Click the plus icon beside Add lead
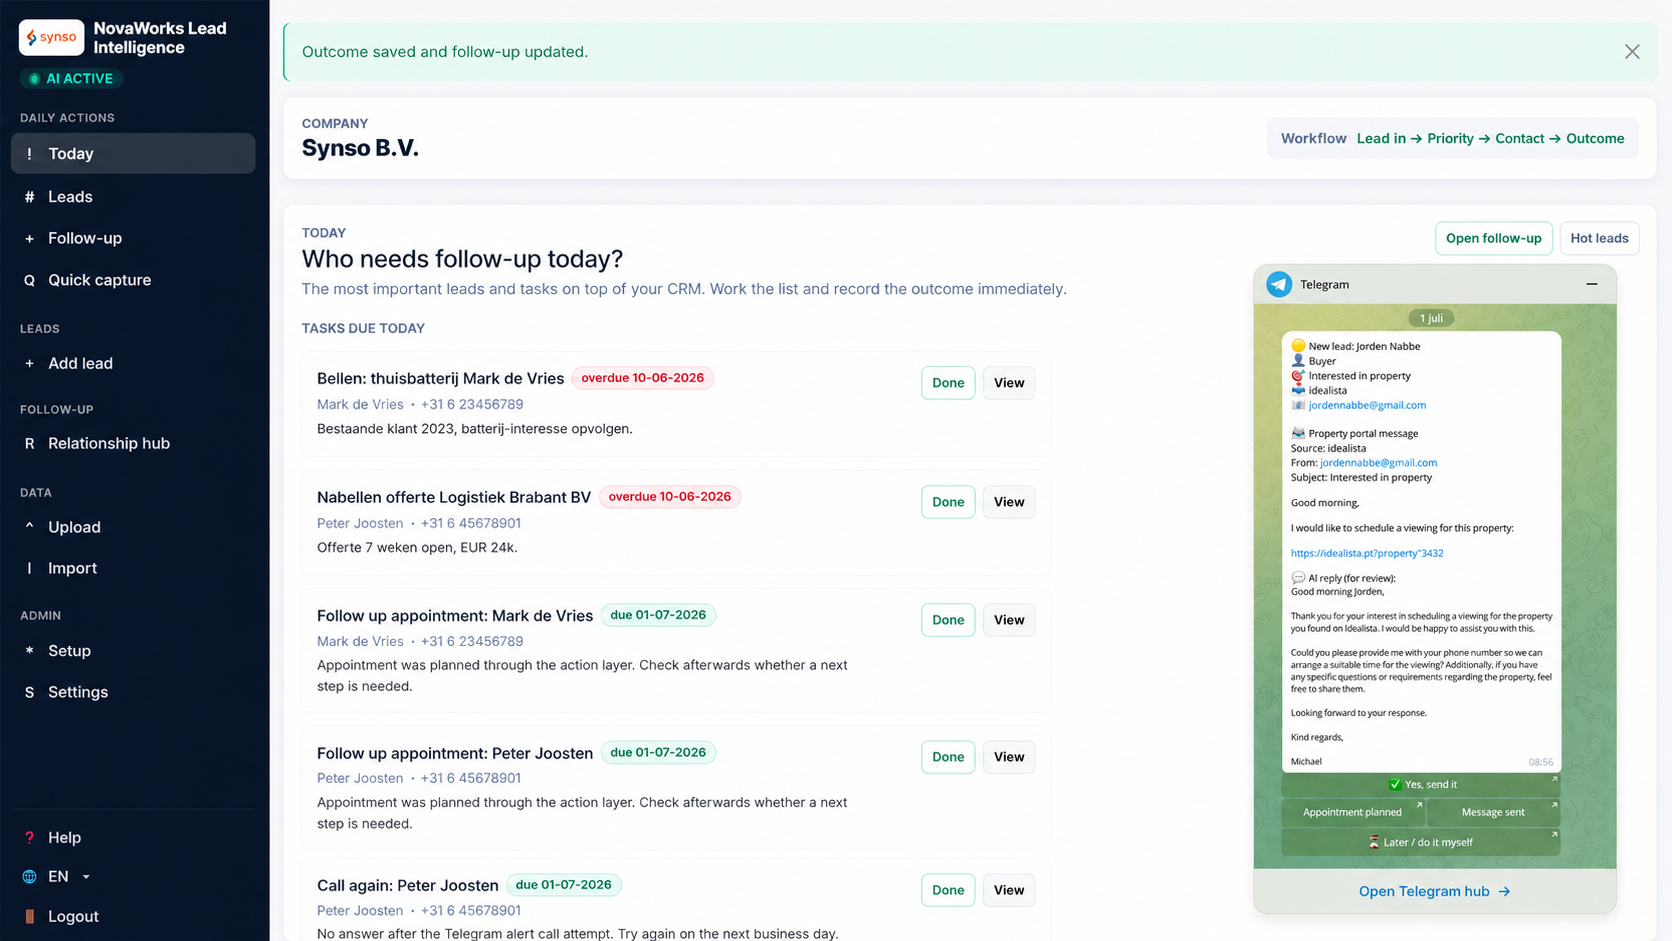Image resolution: width=1672 pixels, height=941 pixels. point(29,363)
